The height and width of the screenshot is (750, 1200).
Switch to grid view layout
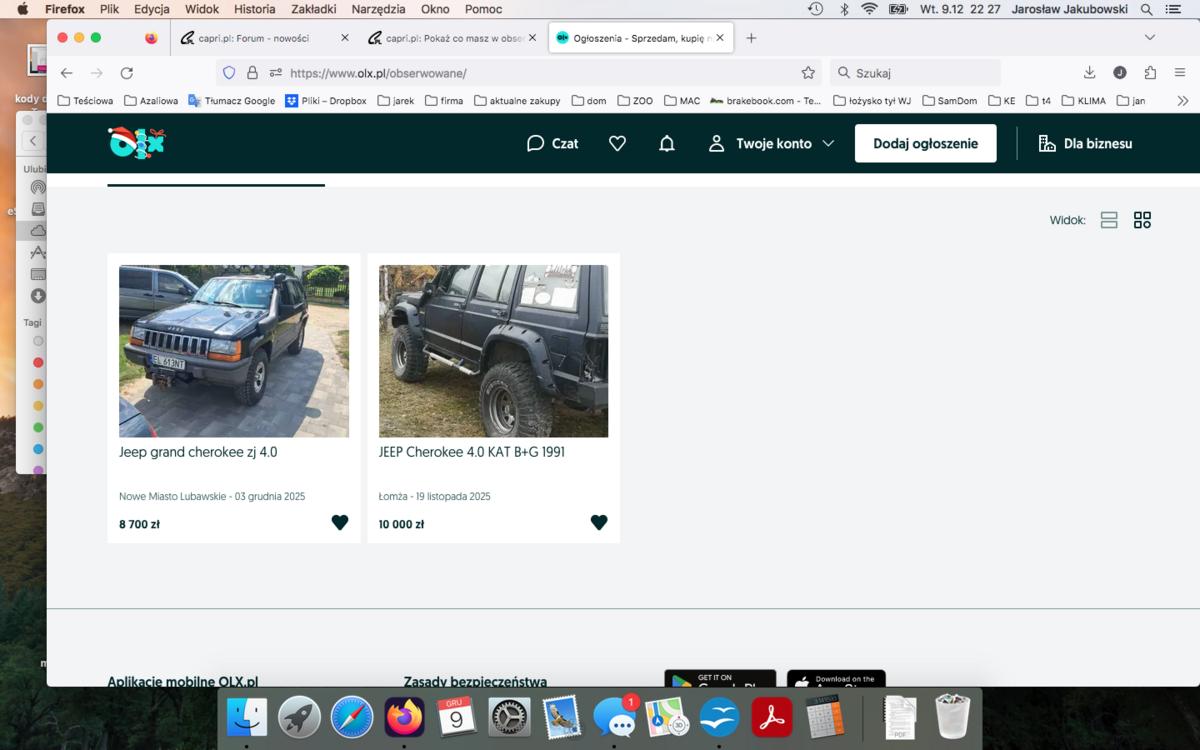point(1142,220)
